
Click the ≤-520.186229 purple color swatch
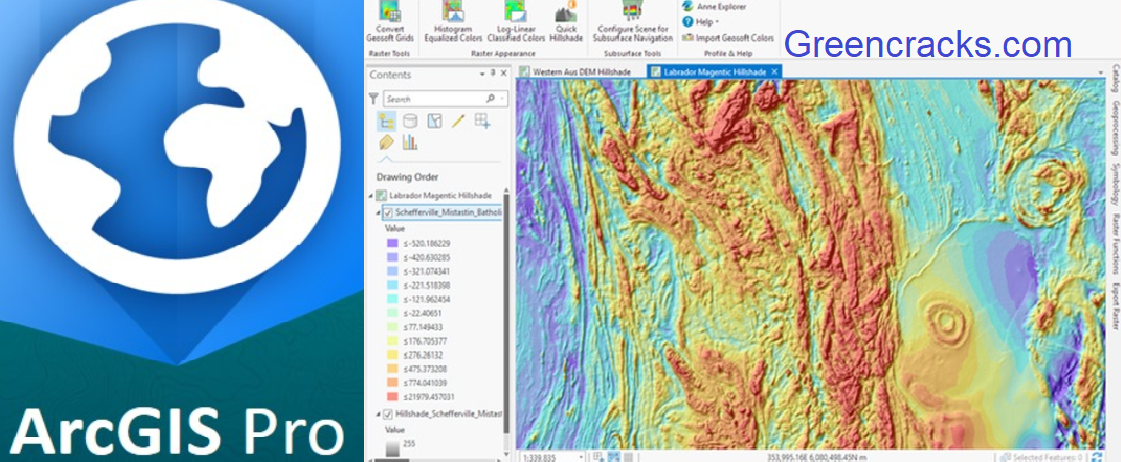[x=390, y=244]
